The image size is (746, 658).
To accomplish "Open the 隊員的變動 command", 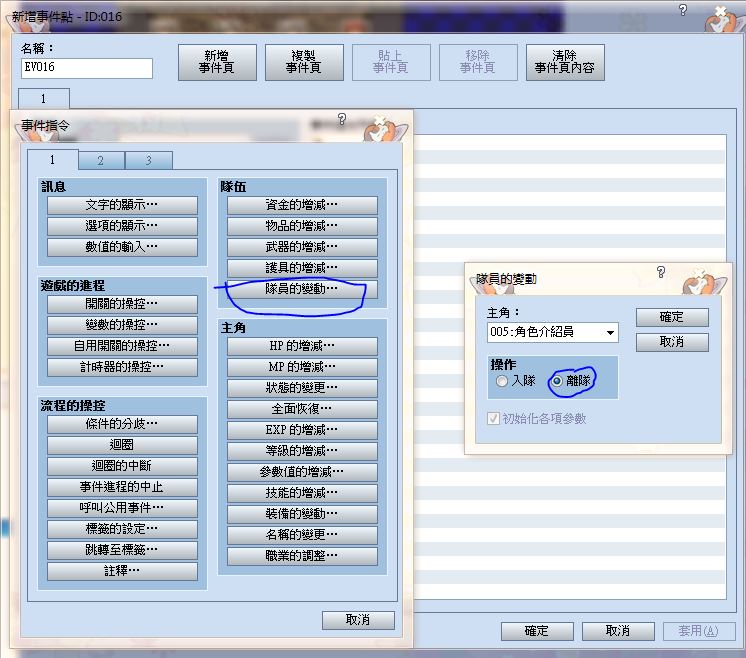I will click(302, 289).
